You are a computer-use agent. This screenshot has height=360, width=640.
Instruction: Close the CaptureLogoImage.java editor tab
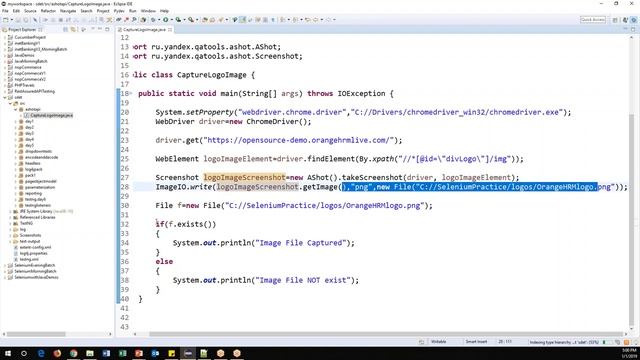click(x=170, y=29)
